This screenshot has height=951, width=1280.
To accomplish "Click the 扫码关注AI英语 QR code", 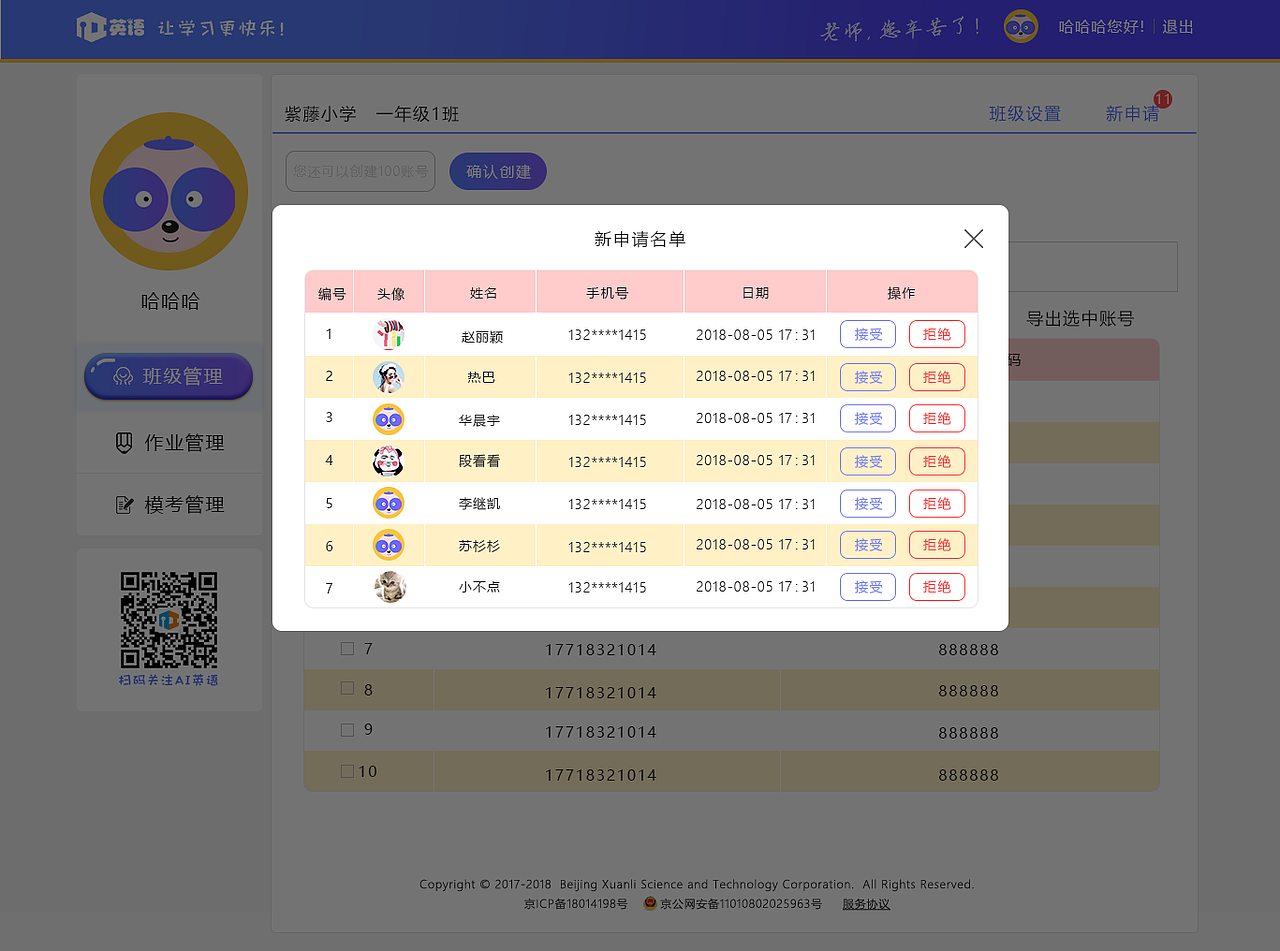I will pos(168,620).
